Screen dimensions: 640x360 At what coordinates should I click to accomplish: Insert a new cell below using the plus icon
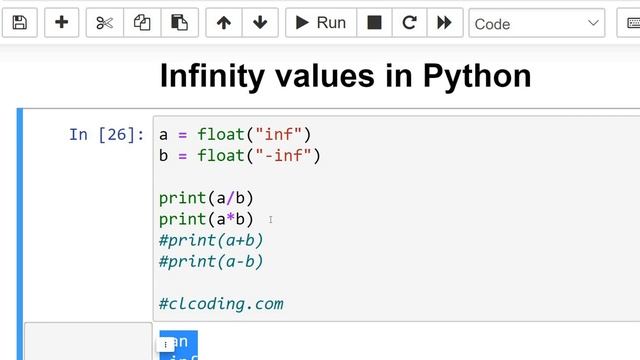[x=62, y=22]
